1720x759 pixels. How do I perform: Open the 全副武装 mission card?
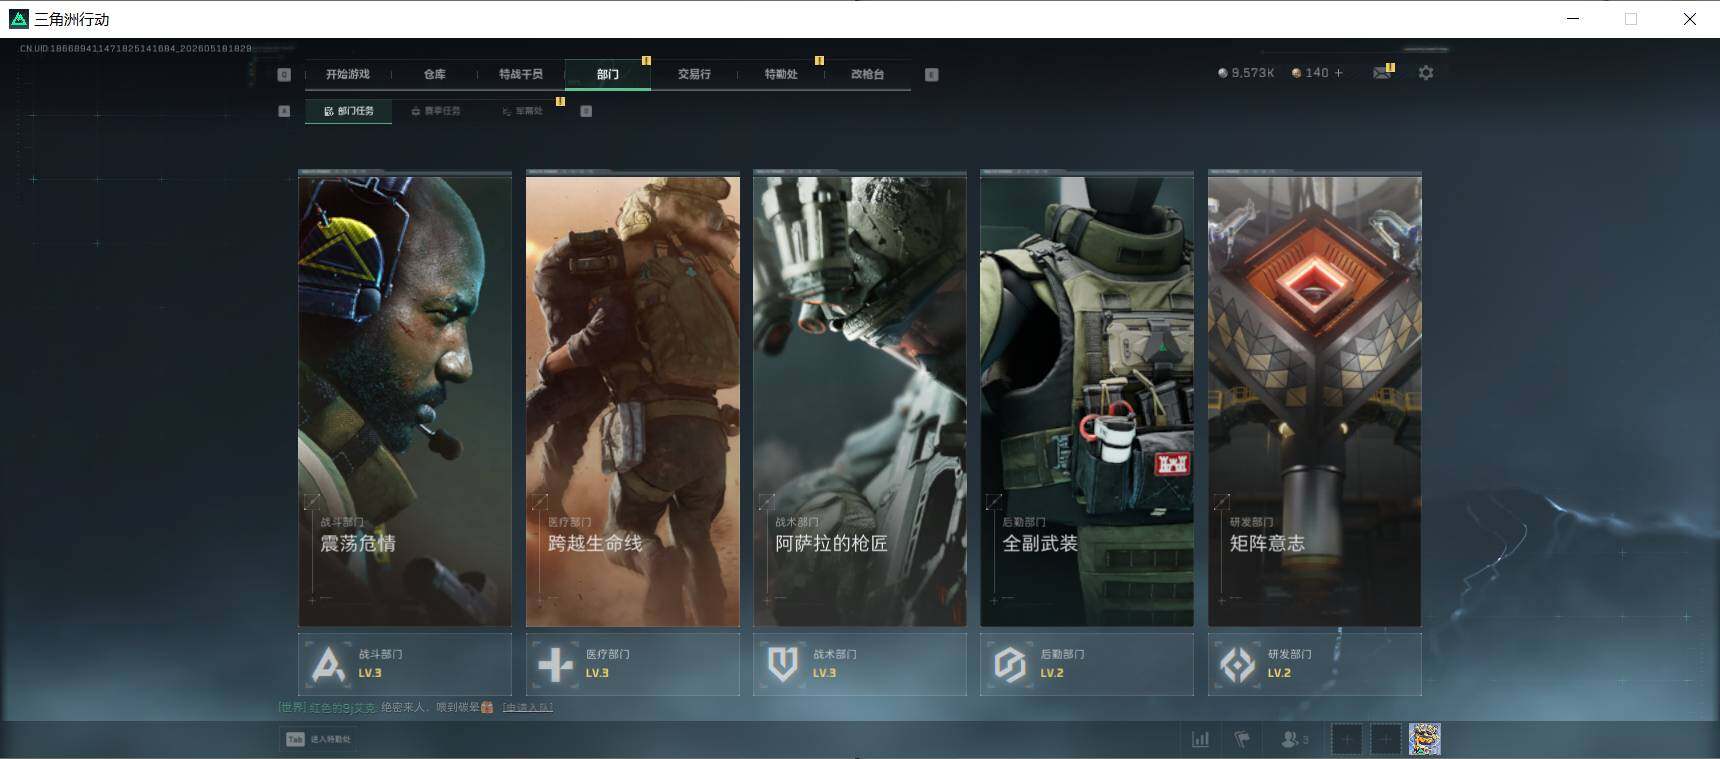(x=1087, y=400)
